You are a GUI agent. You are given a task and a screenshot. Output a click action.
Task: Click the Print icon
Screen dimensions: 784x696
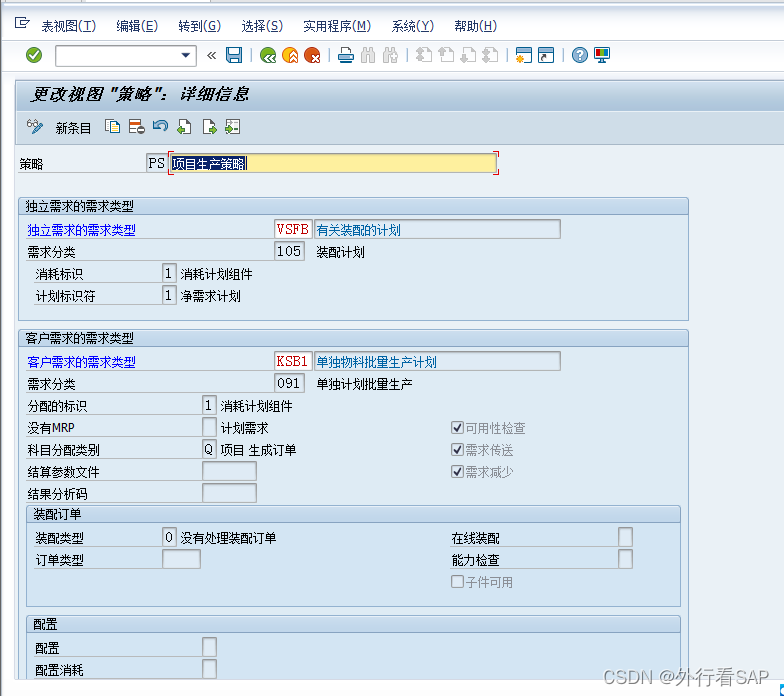[x=346, y=55]
